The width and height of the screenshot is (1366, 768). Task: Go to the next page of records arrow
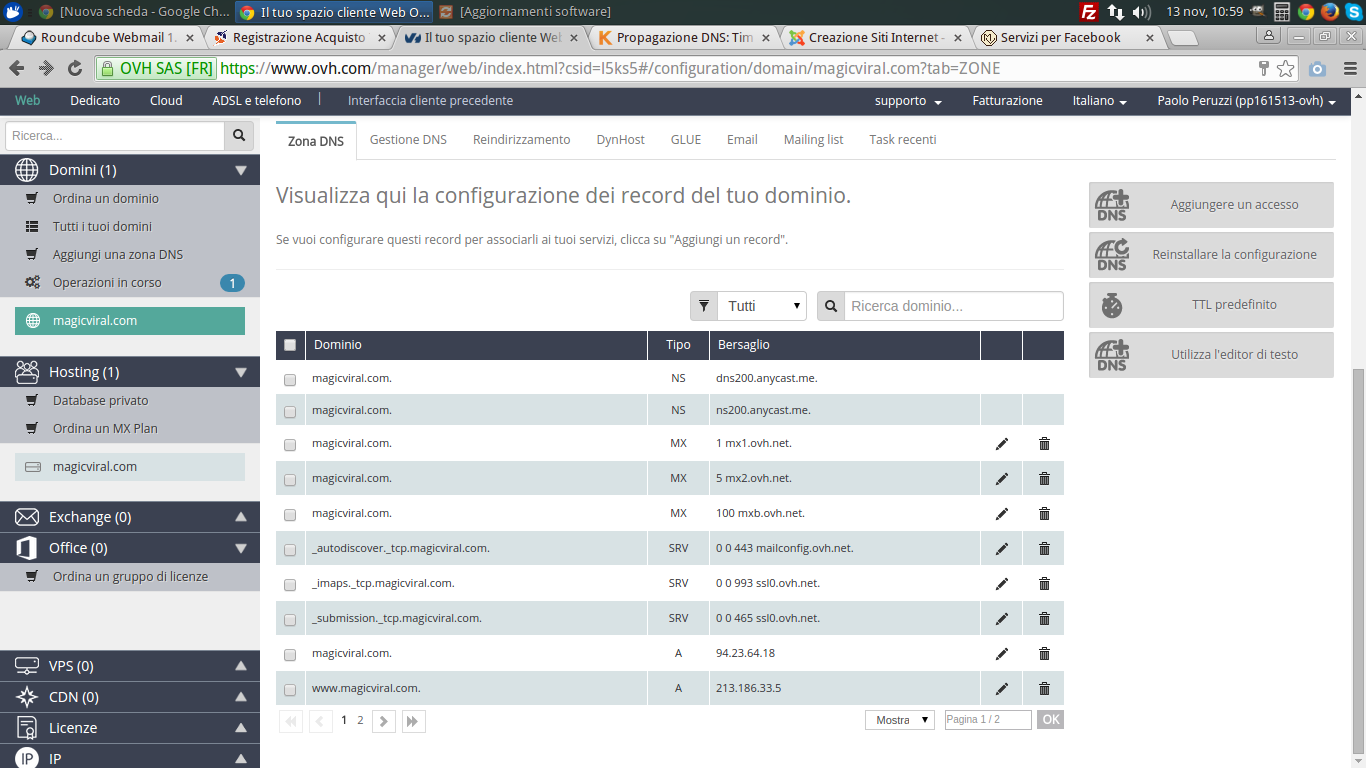point(384,721)
